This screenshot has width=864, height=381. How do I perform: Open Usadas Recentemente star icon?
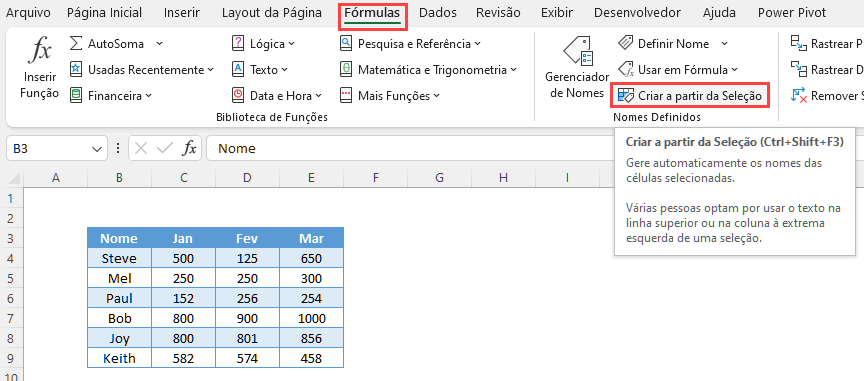tap(76, 69)
